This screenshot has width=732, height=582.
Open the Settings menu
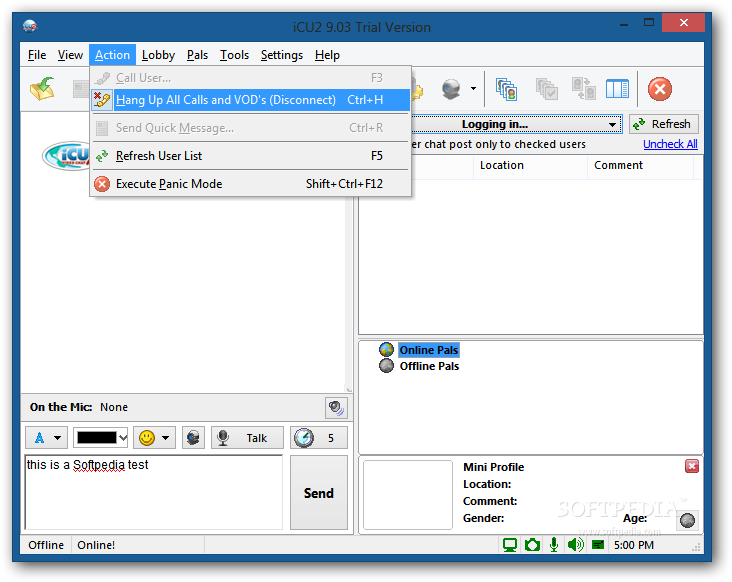pyautogui.click(x=282, y=55)
